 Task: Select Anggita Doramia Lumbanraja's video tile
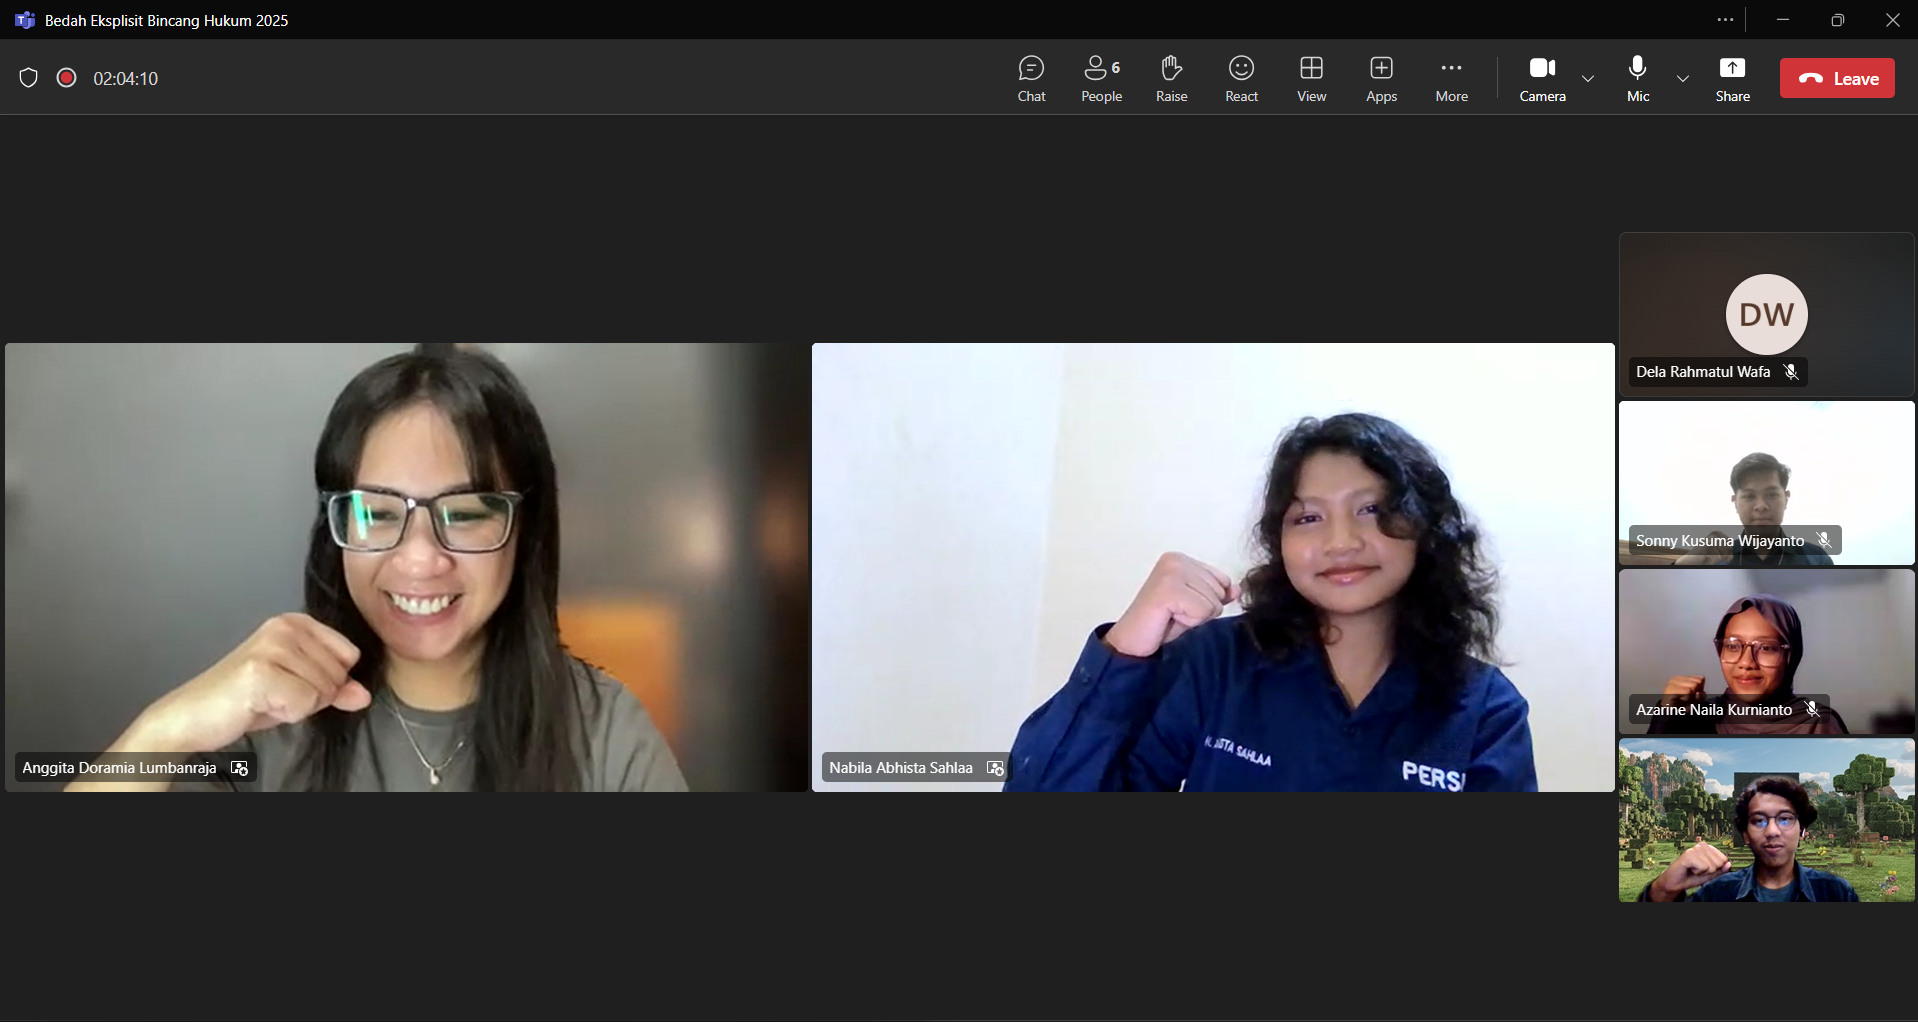pyautogui.click(x=406, y=567)
